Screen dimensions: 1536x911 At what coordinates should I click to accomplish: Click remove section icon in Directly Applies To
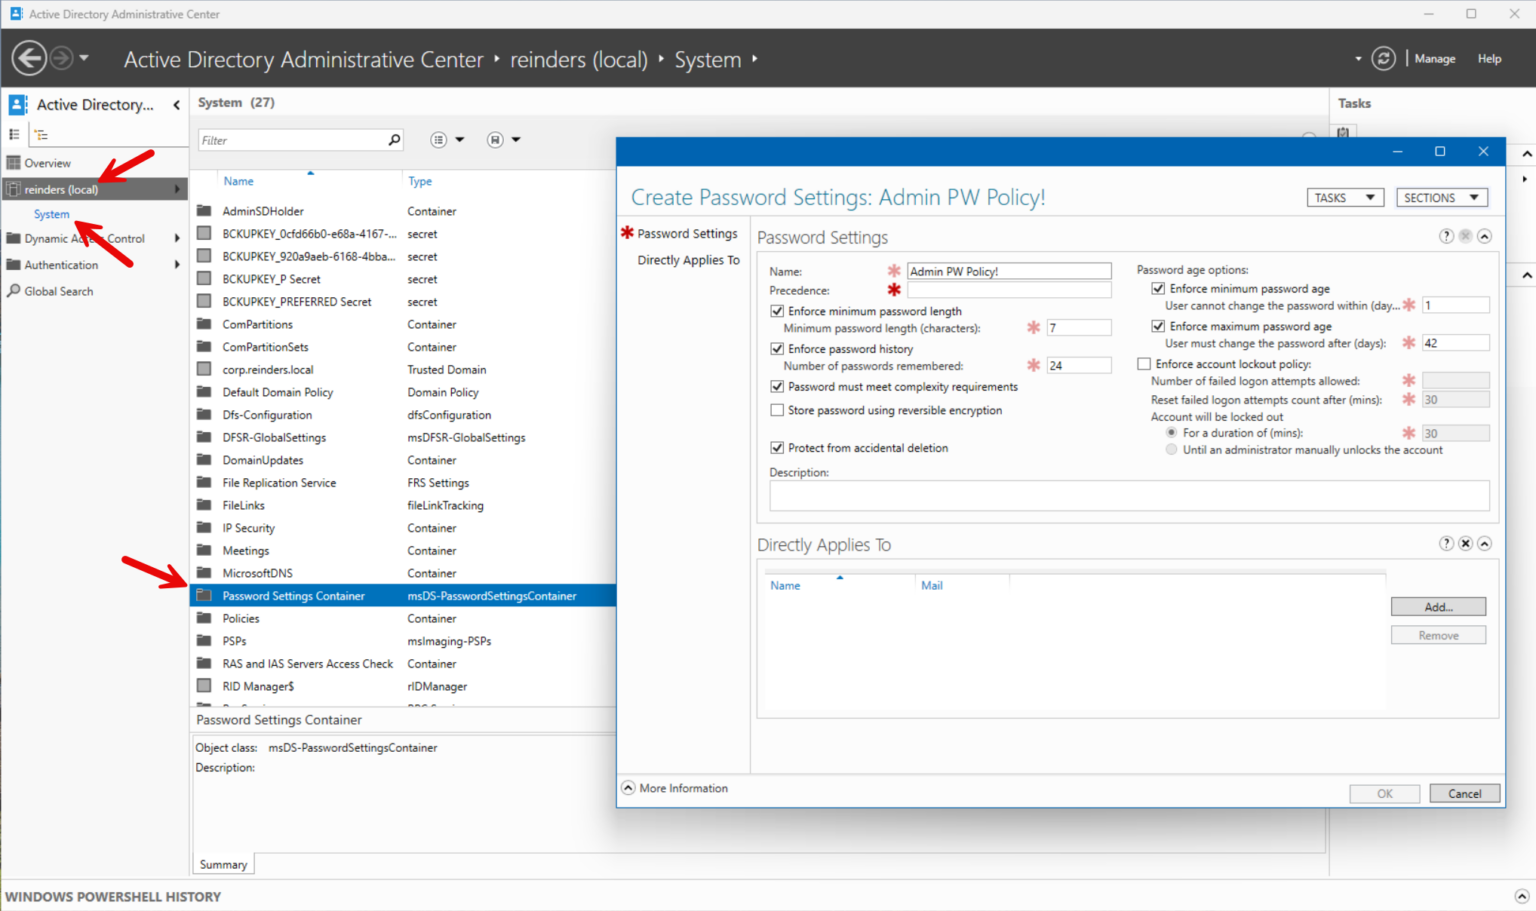(x=1465, y=543)
